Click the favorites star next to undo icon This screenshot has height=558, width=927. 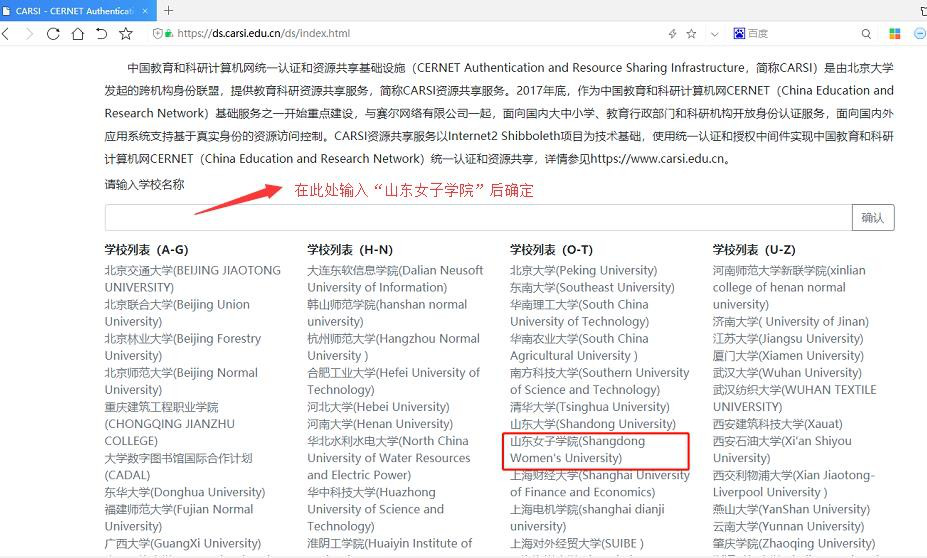(126, 33)
